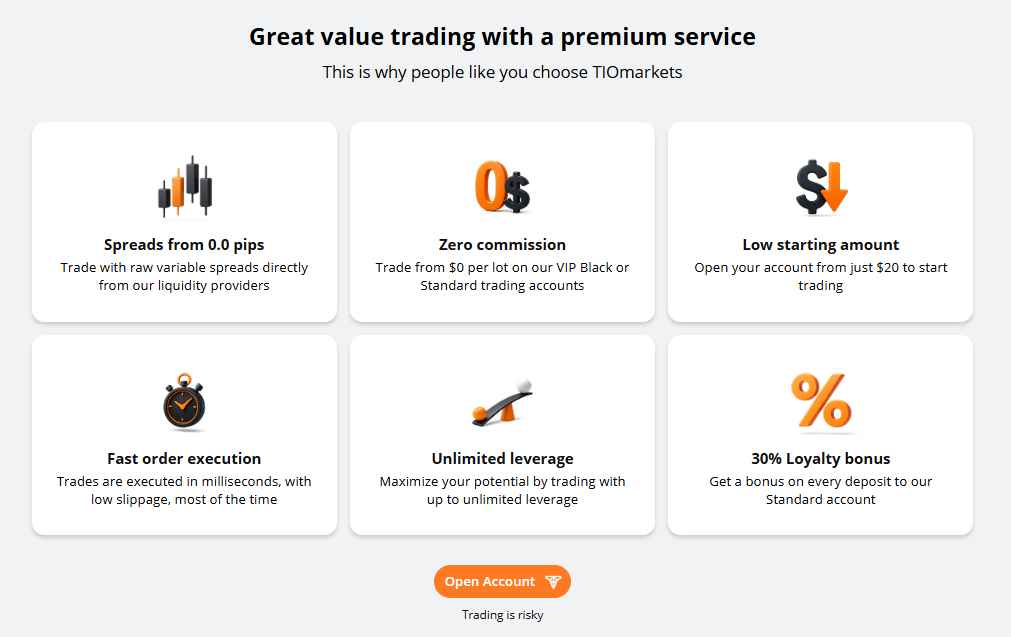
Task: Click the candlestick chart icon above Spreads heading
Action: coord(184,185)
